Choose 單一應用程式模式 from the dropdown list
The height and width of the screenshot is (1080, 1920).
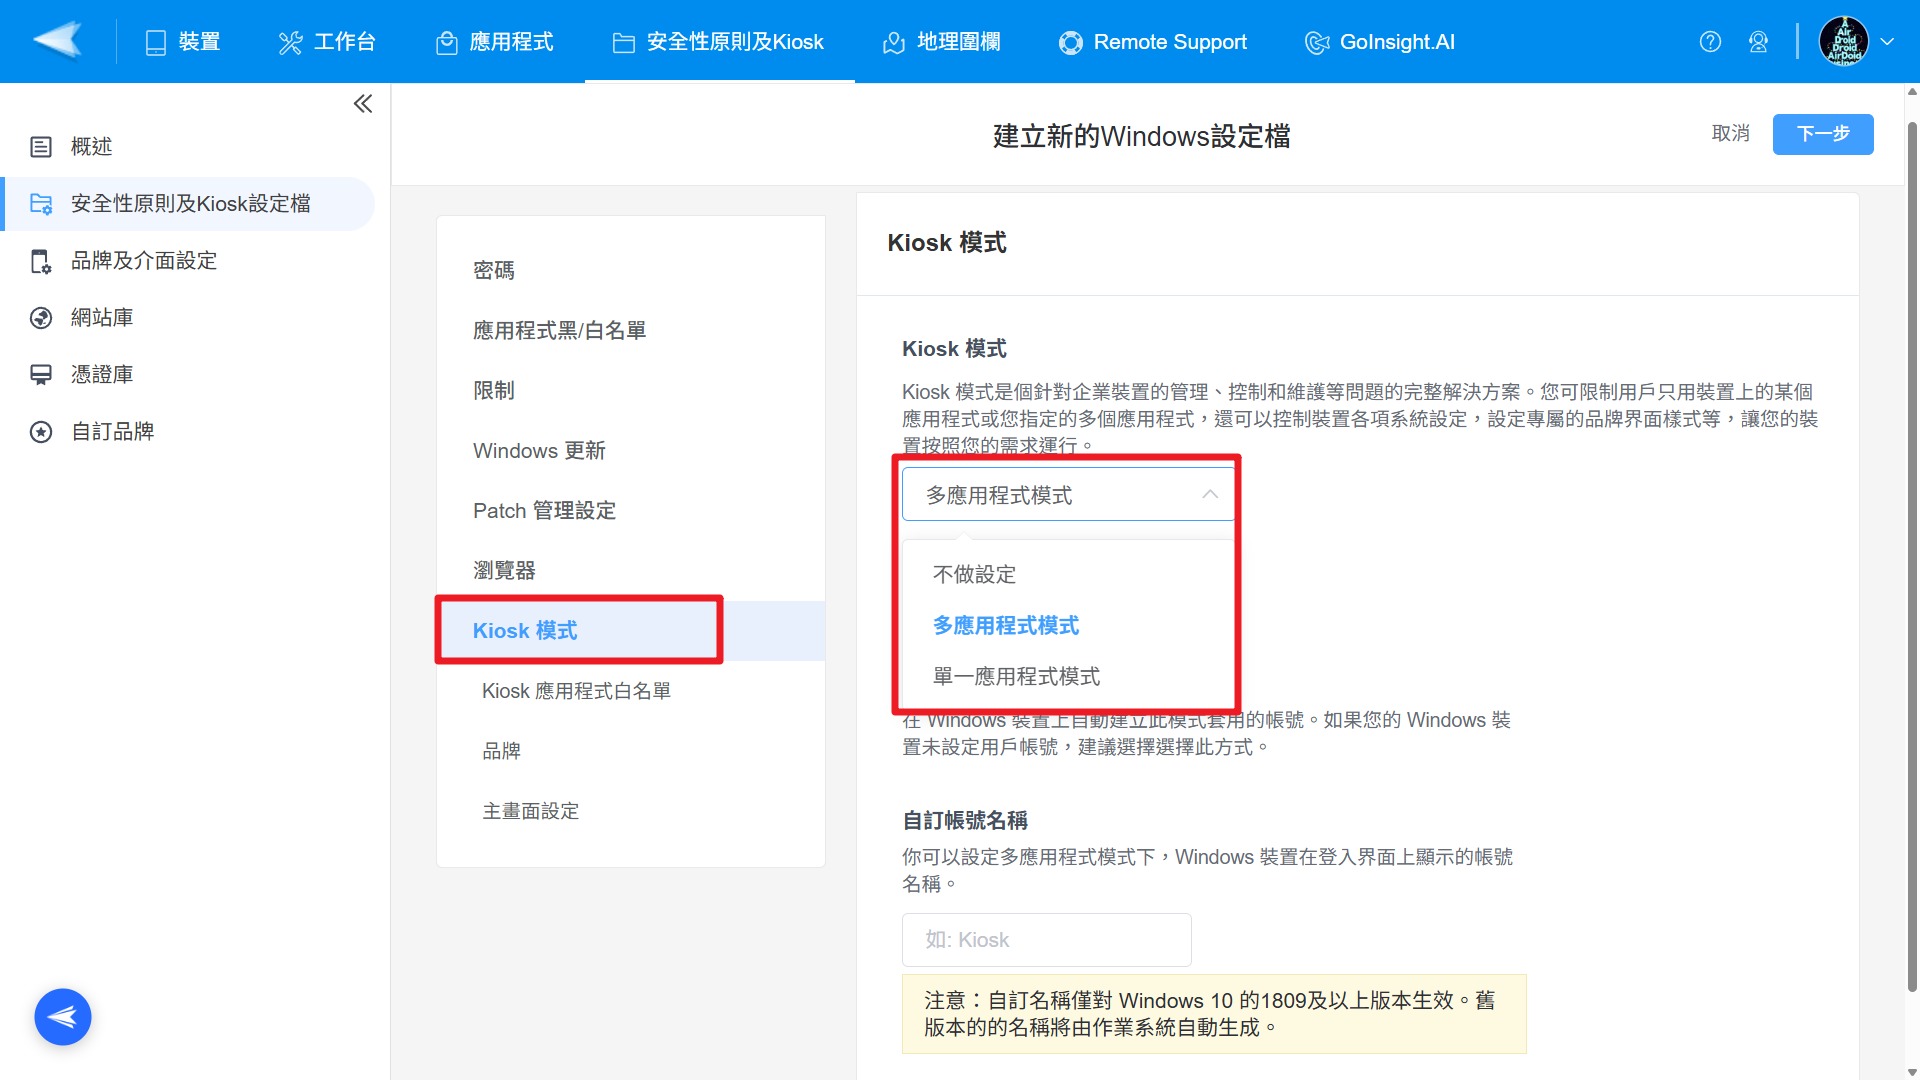coord(1016,677)
